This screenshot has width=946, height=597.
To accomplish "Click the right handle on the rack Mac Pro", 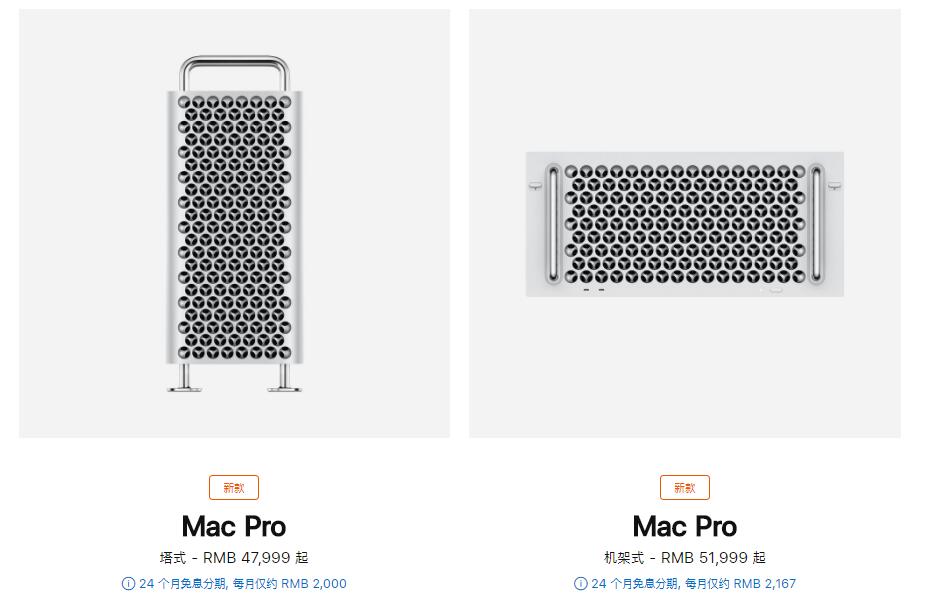I will point(818,224).
